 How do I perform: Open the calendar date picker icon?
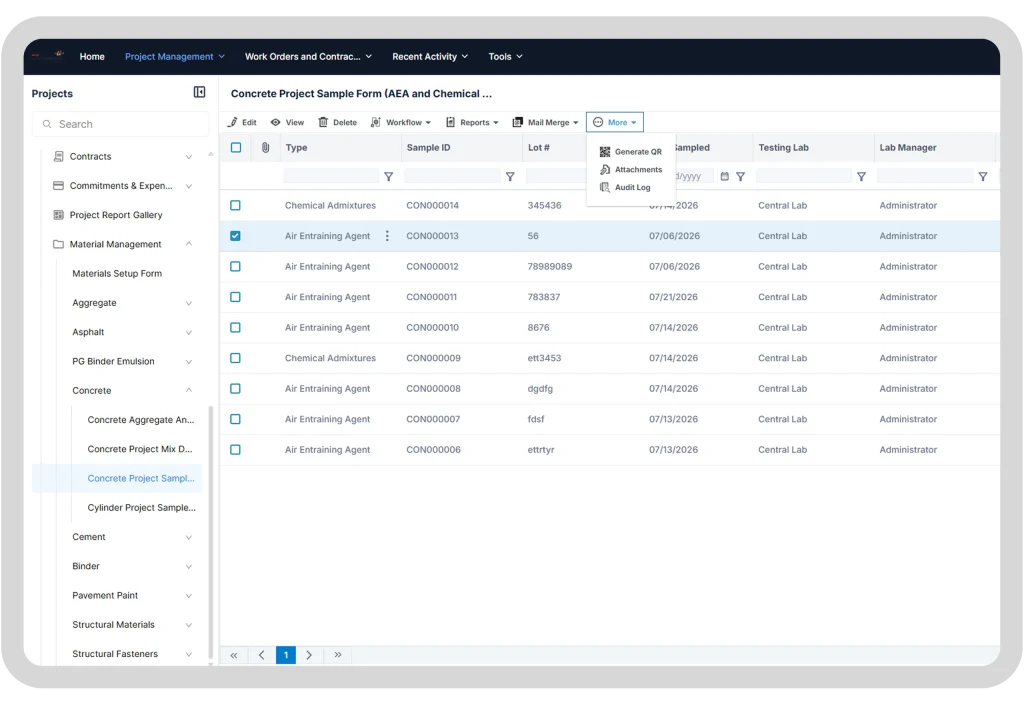click(x=724, y=176)
